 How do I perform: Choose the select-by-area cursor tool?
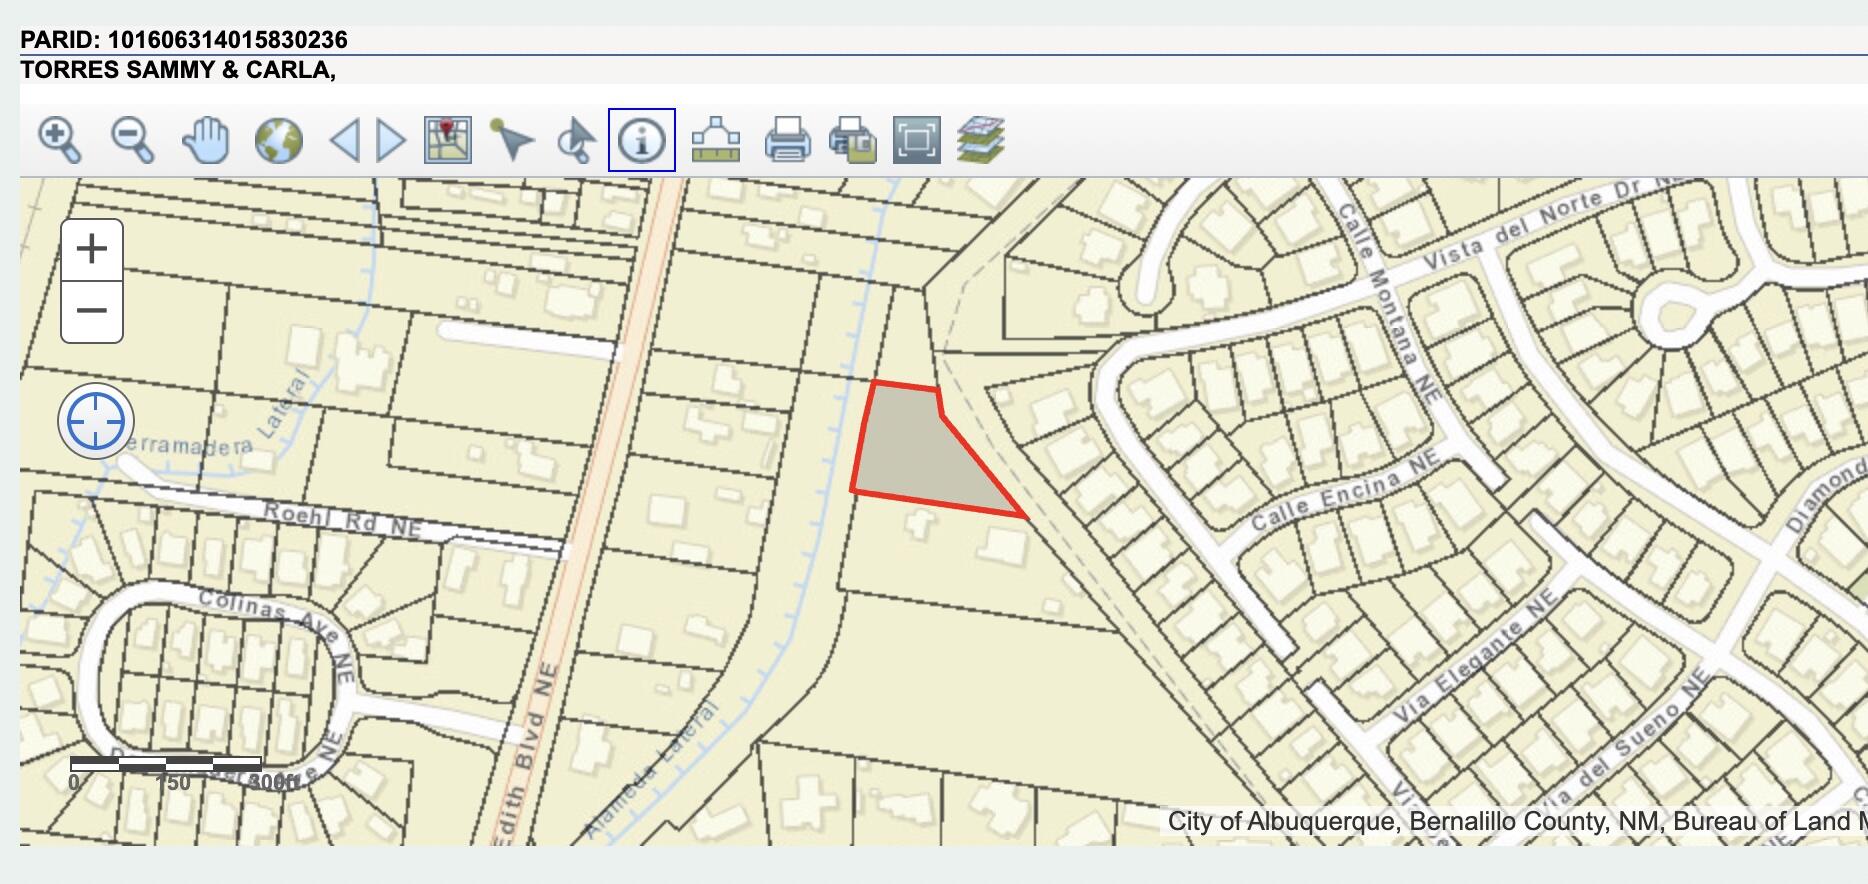pyautogui.click(x=576, y=140)
